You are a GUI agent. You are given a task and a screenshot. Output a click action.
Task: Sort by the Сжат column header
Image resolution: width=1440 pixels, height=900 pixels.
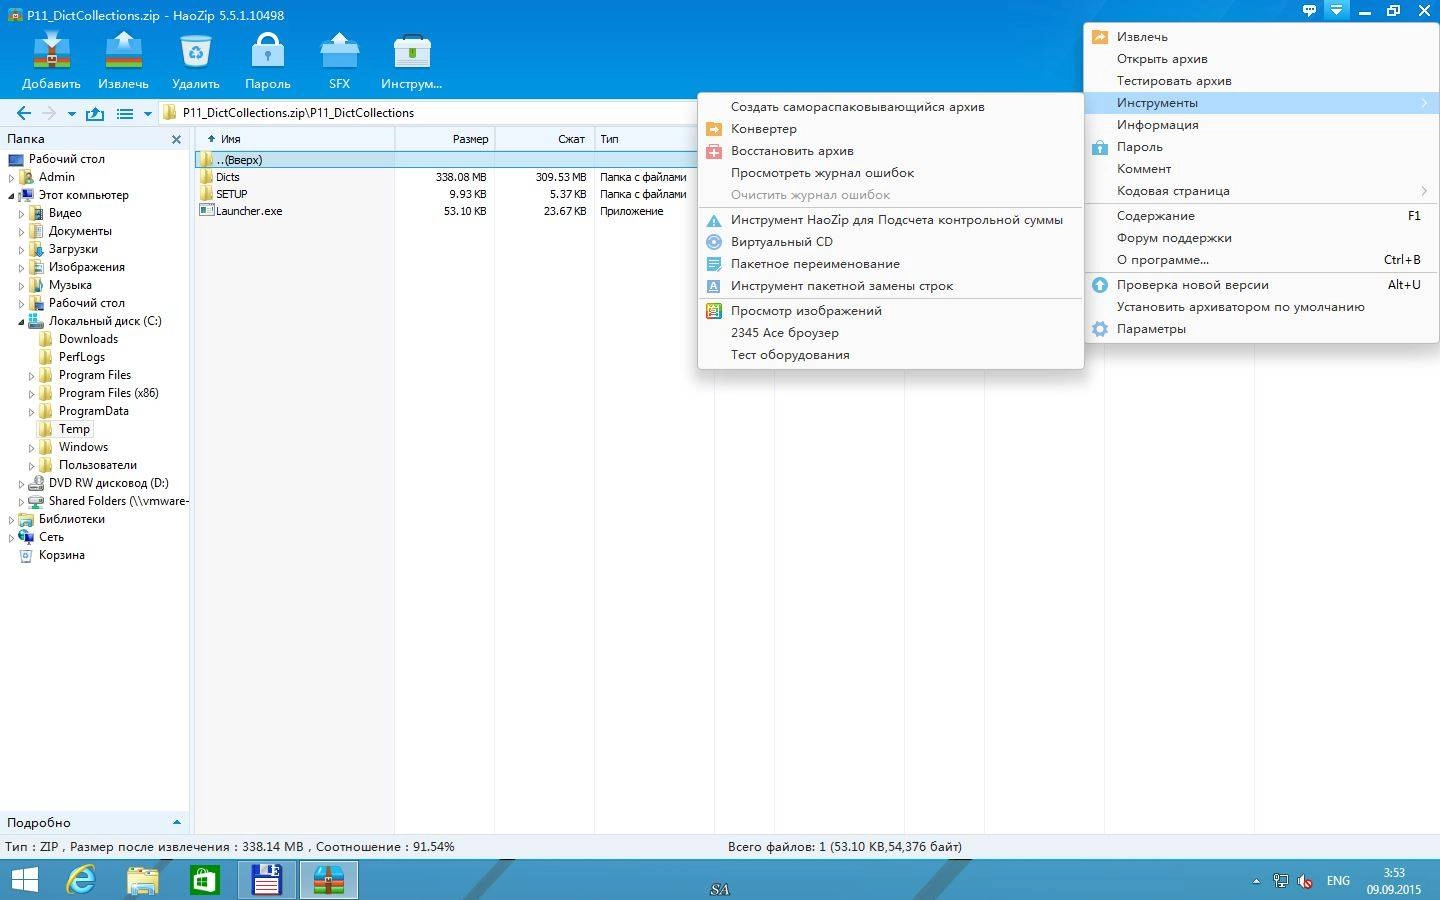pyautogui.click(x=545, y=139)
